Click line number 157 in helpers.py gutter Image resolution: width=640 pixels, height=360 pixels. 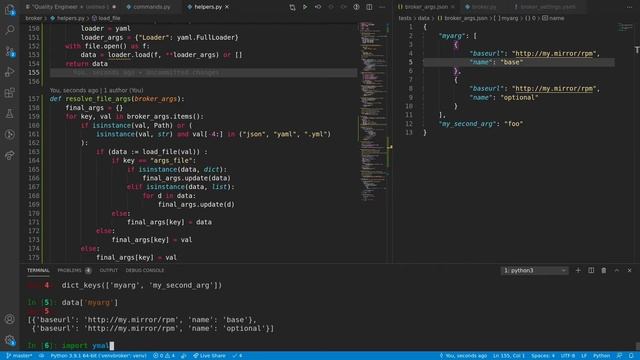point(34,99)
